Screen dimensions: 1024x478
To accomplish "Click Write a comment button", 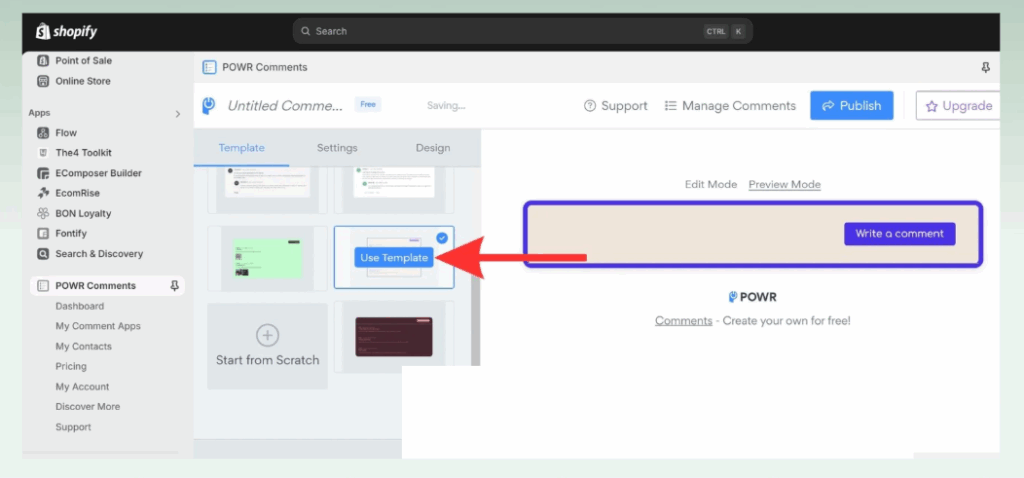I will pyautogui.click(x=899, y=234).
